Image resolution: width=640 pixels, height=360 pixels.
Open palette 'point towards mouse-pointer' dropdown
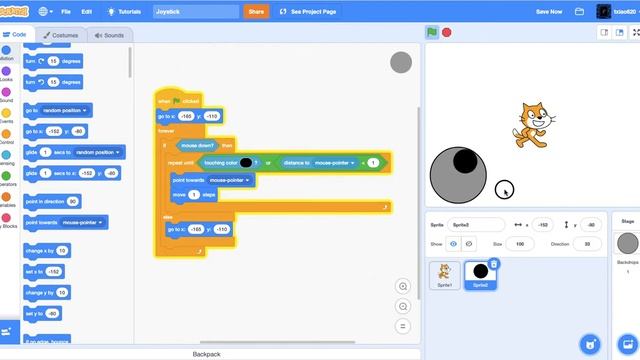(x=82, y=222)
